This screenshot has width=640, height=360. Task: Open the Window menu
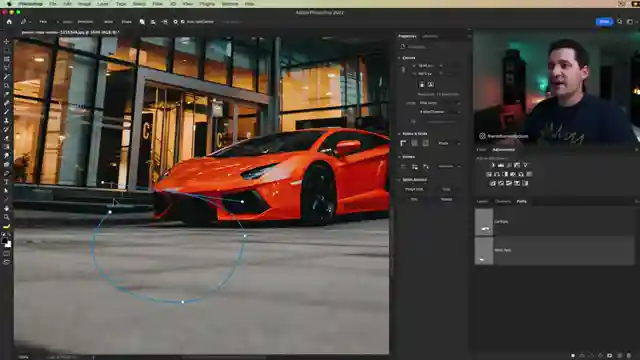coord(230,4)
